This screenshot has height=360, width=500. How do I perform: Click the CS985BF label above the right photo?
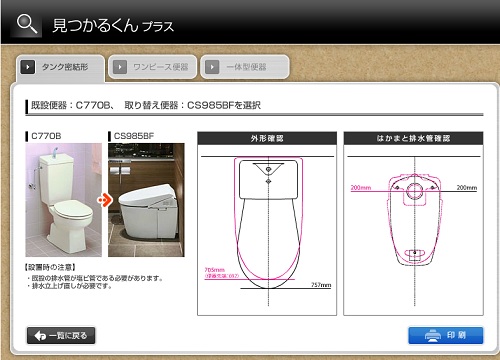tap(134, 136)
